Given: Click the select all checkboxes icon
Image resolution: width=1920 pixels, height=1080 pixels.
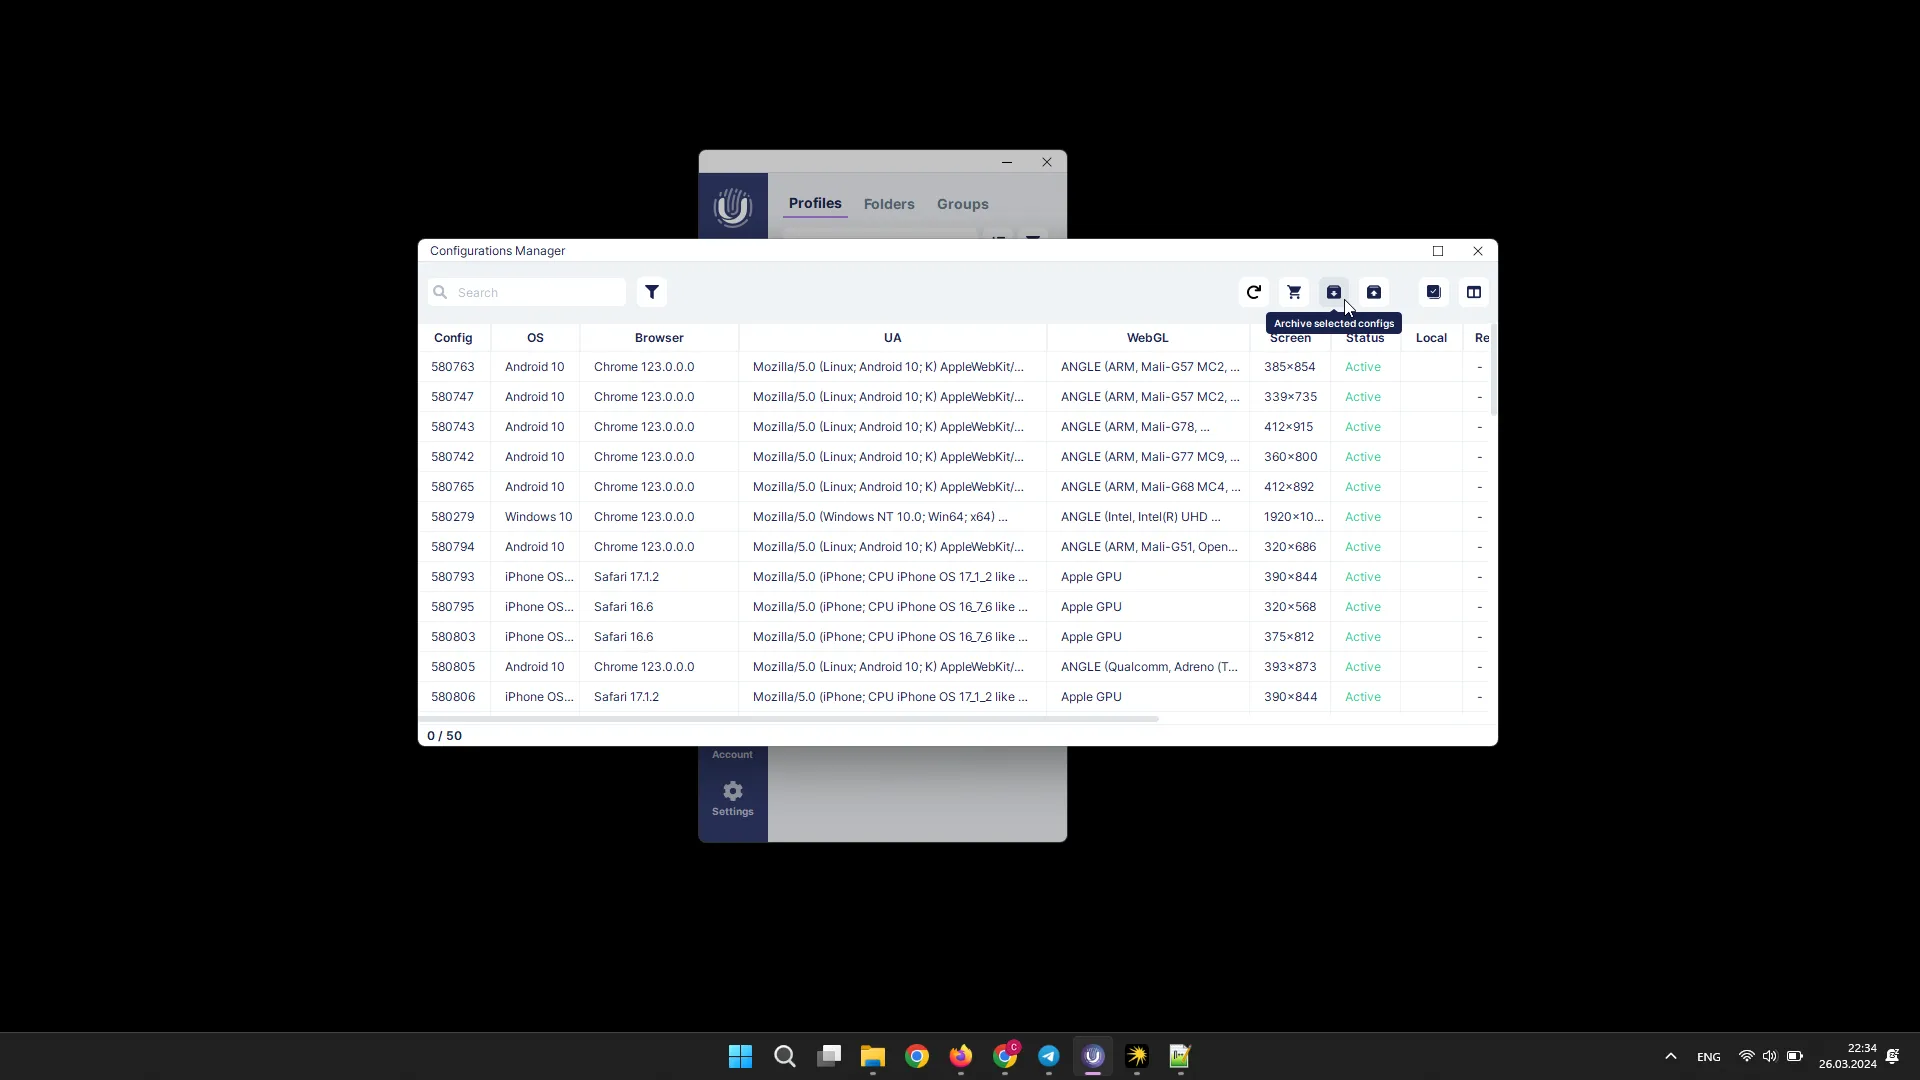Looking at the screenshot, I should (1433, 291).
